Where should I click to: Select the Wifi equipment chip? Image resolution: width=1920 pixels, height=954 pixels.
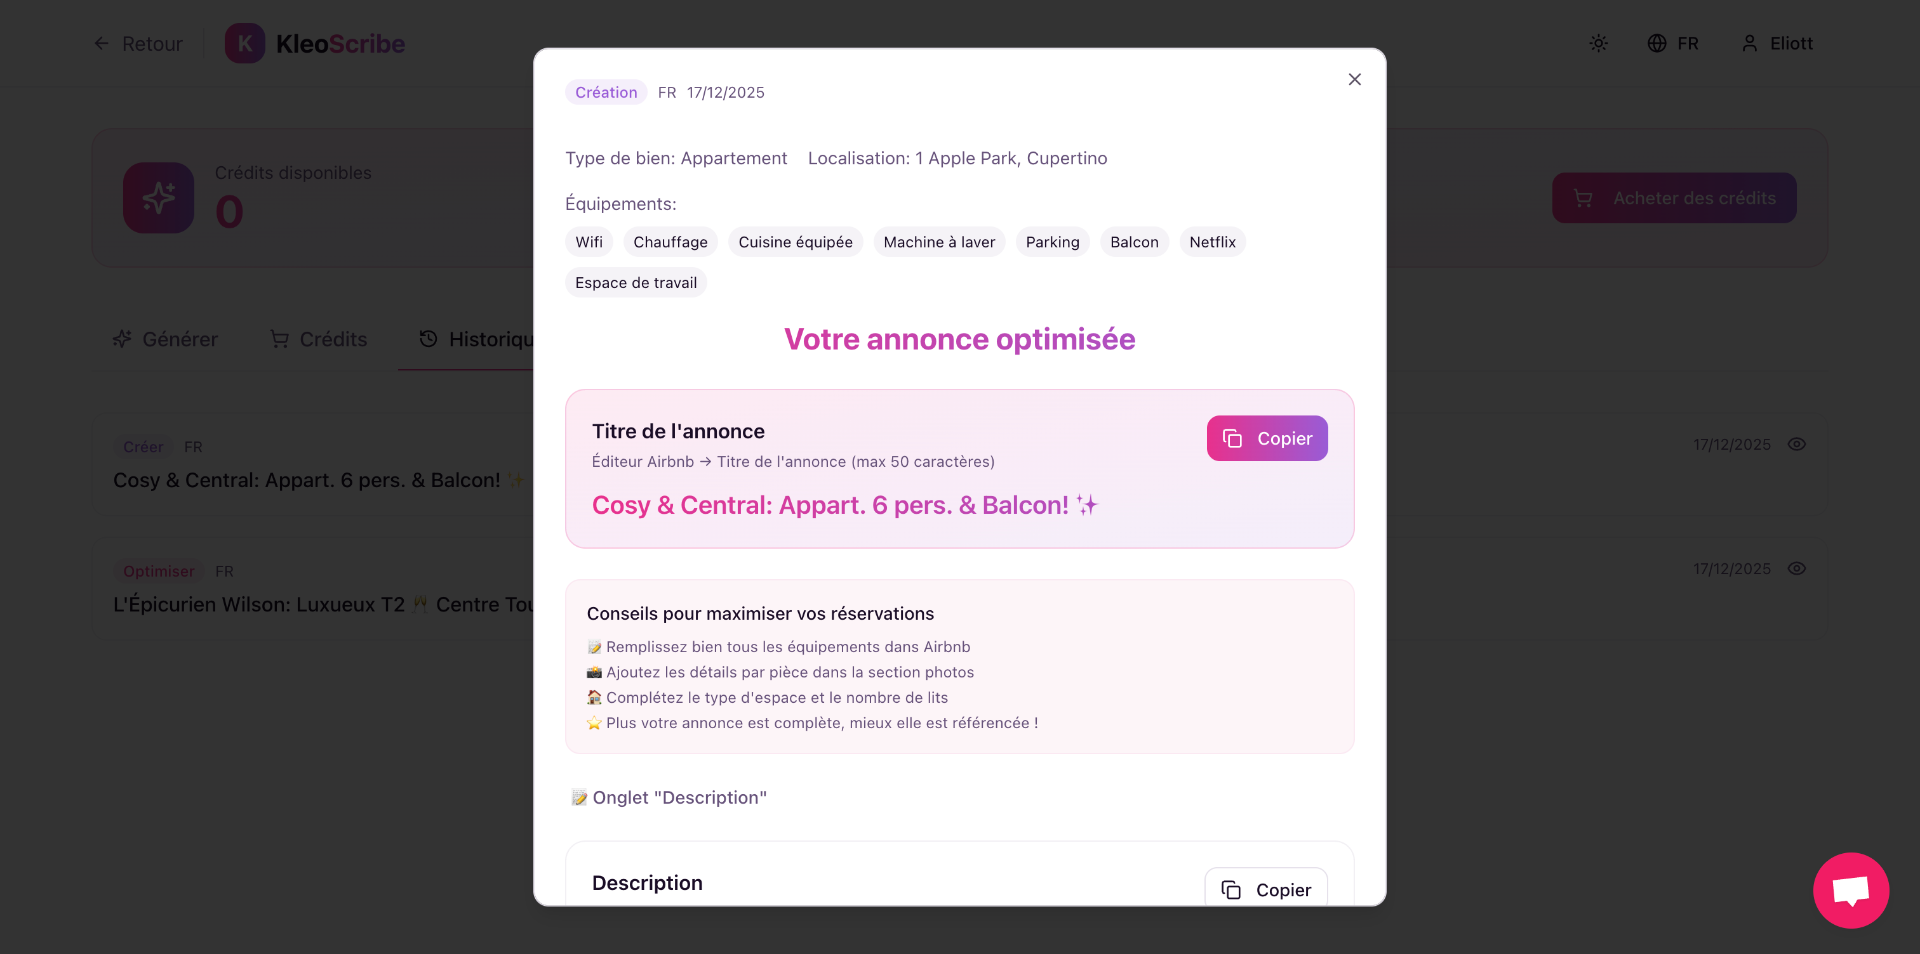(x=588, y=241)
